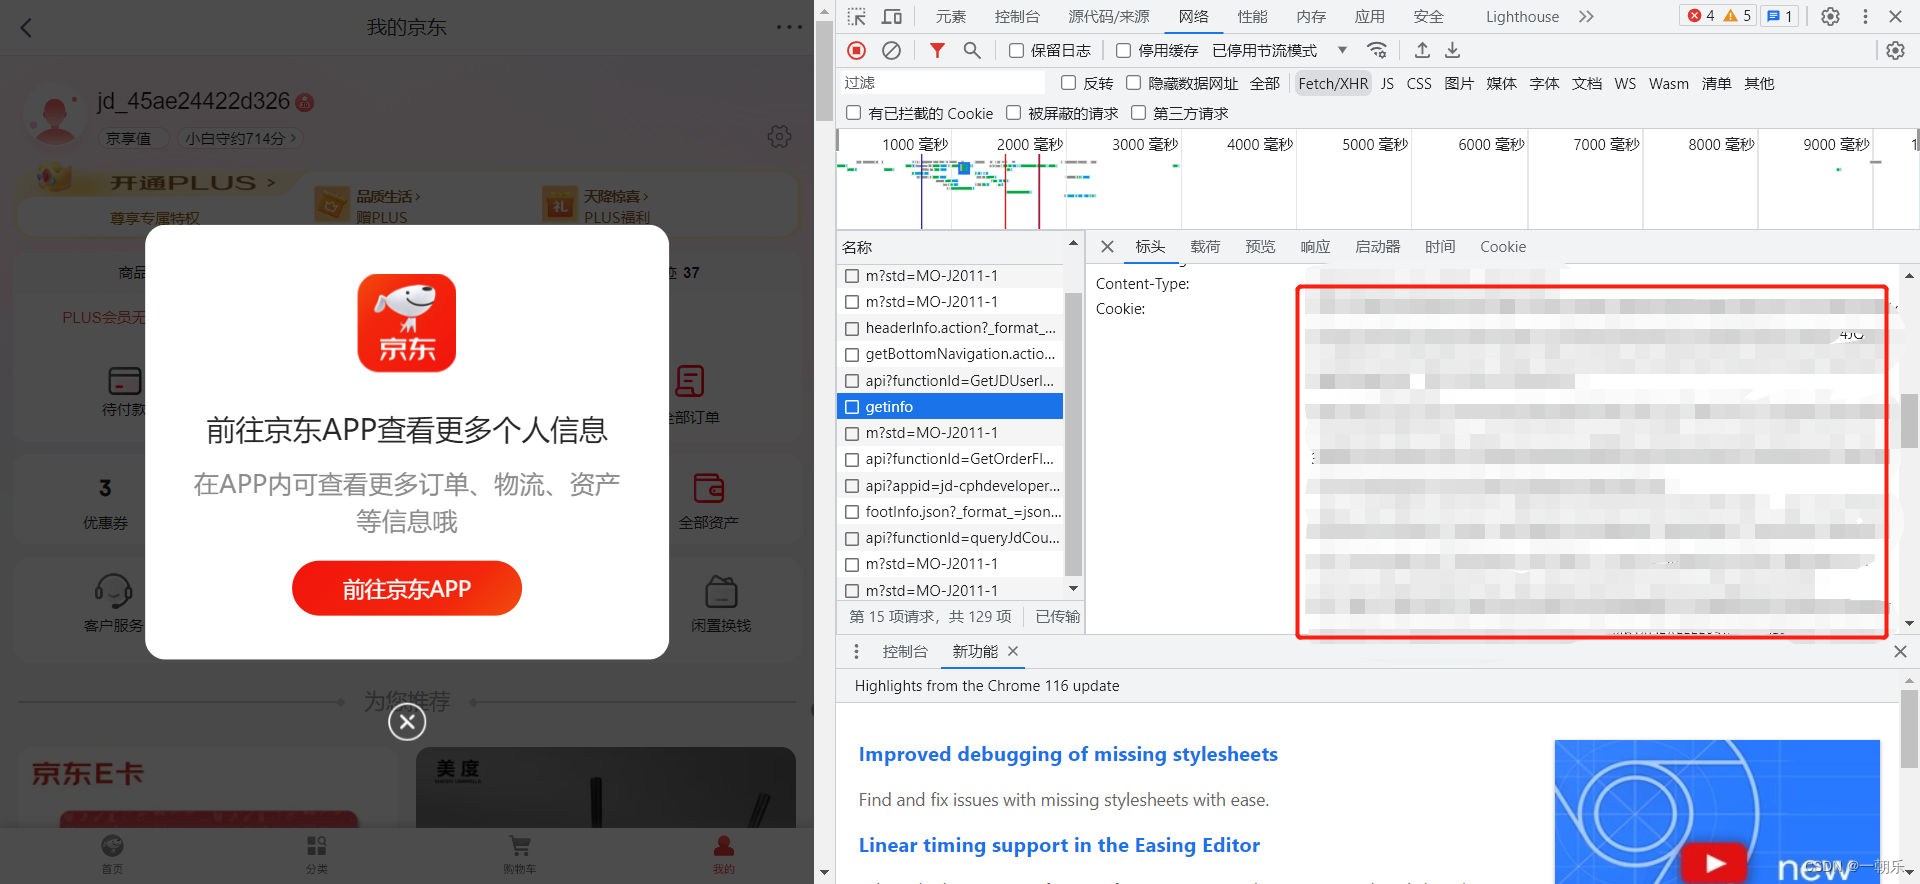Select the getBottomNavigation.action request row

pyautogui.click(x=950, y=354)
